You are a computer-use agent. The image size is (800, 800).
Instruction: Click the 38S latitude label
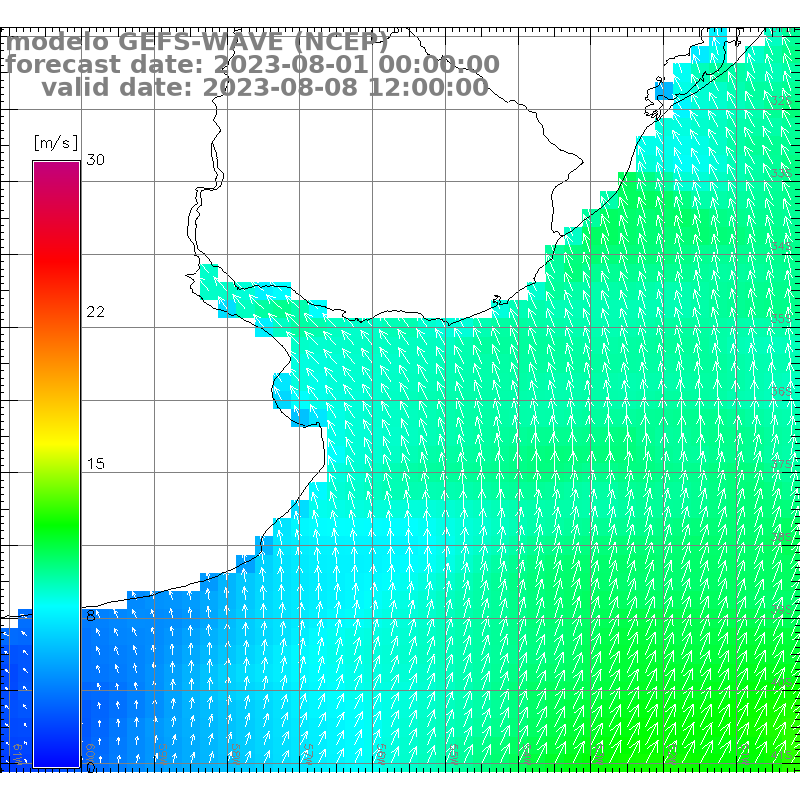[x=781, y=537]
